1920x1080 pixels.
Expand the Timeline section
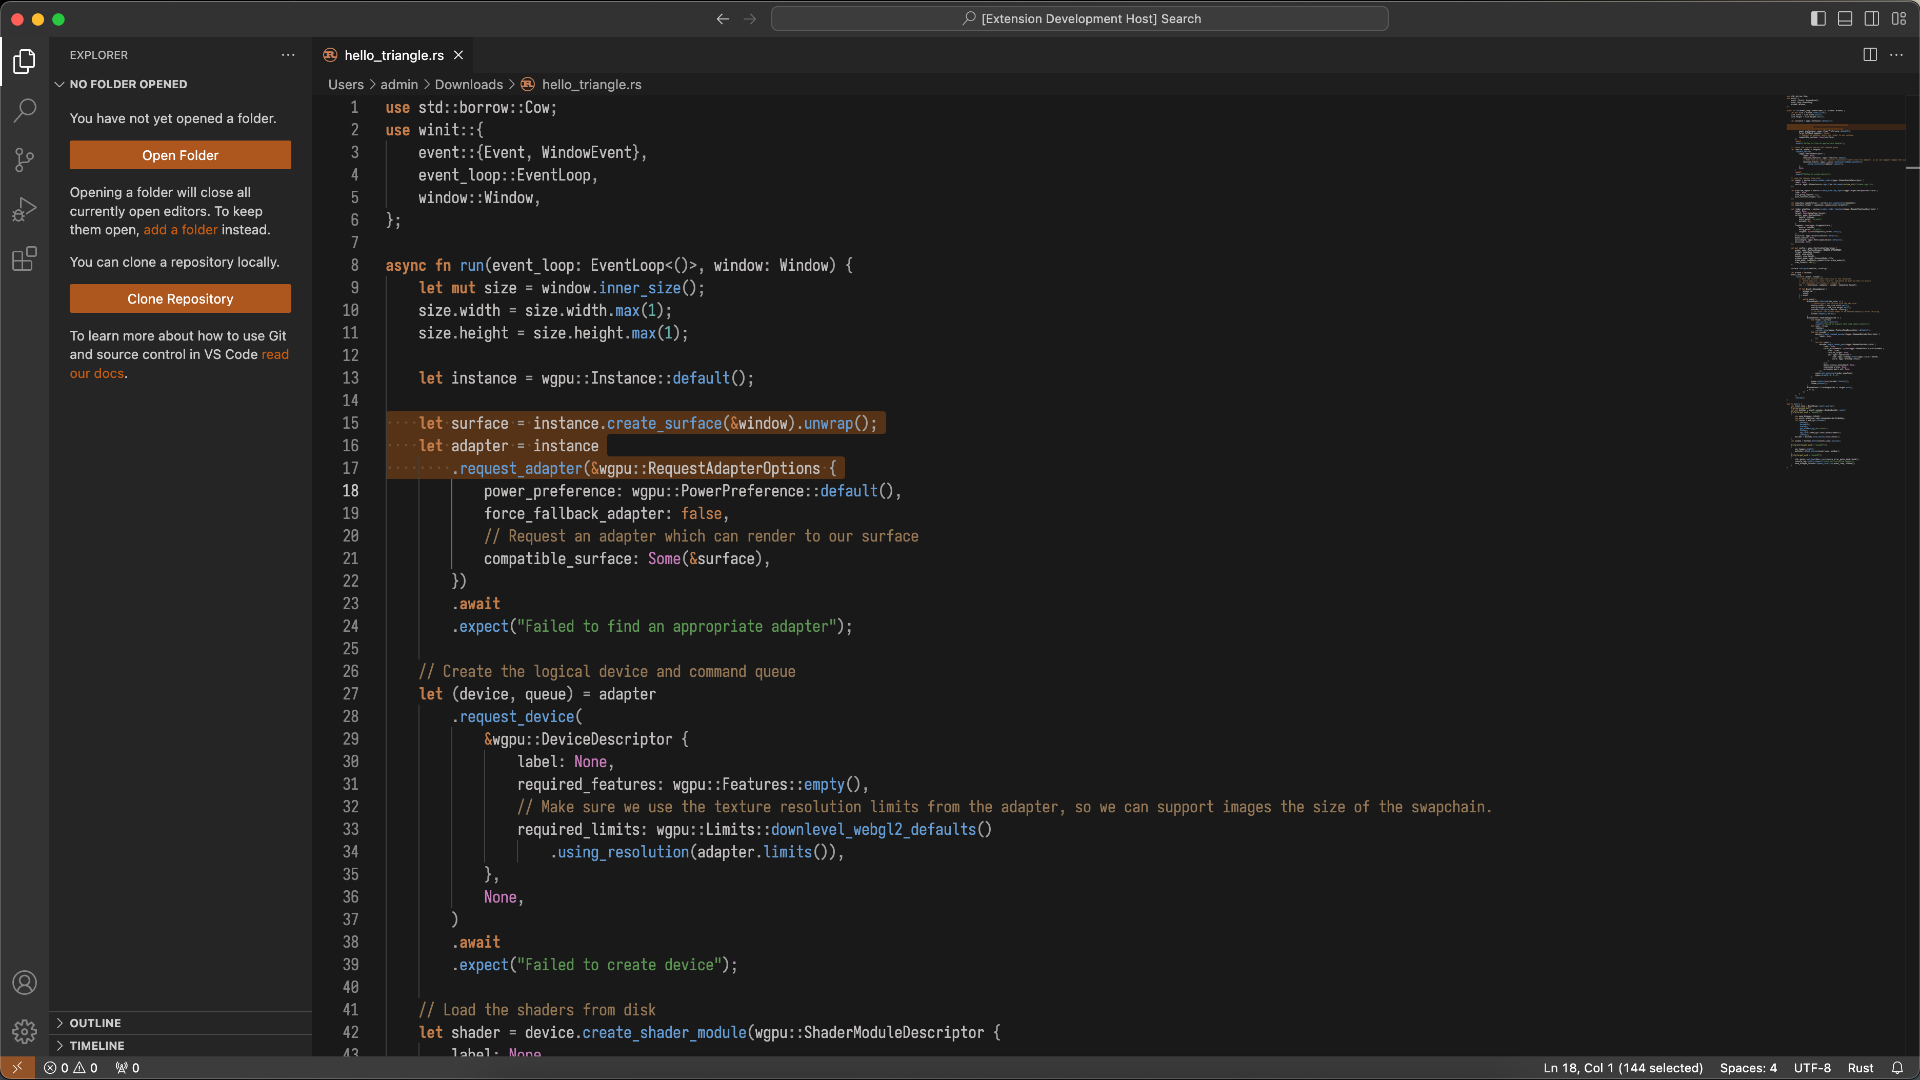click(x=97, y=1046)
